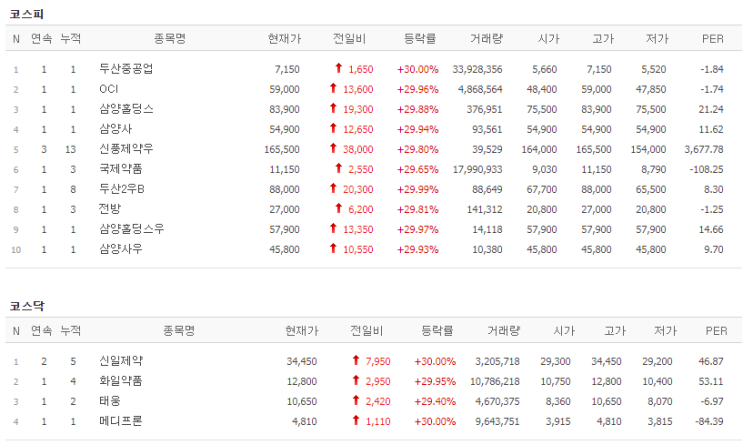
Task: Select 화일약품 volume 10,786,218
Action: [495, 381]
